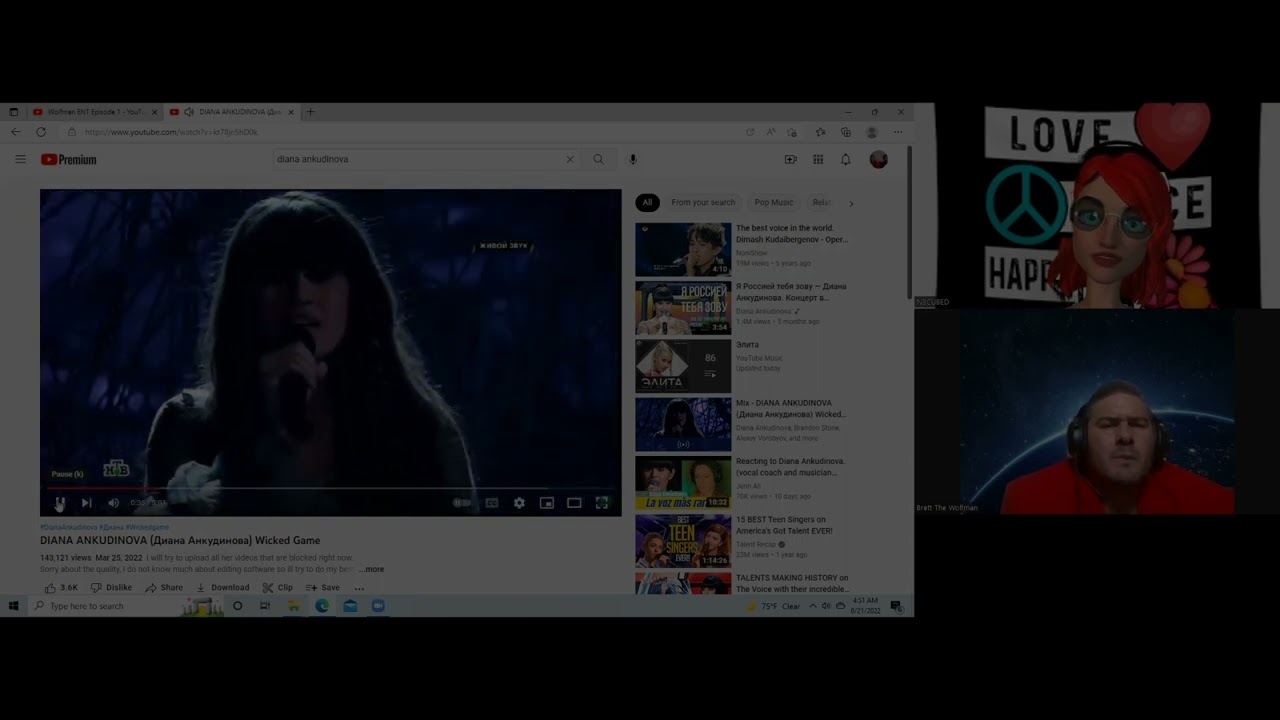
Task: Select the From your search chip
Action: (x=703, y=202)
